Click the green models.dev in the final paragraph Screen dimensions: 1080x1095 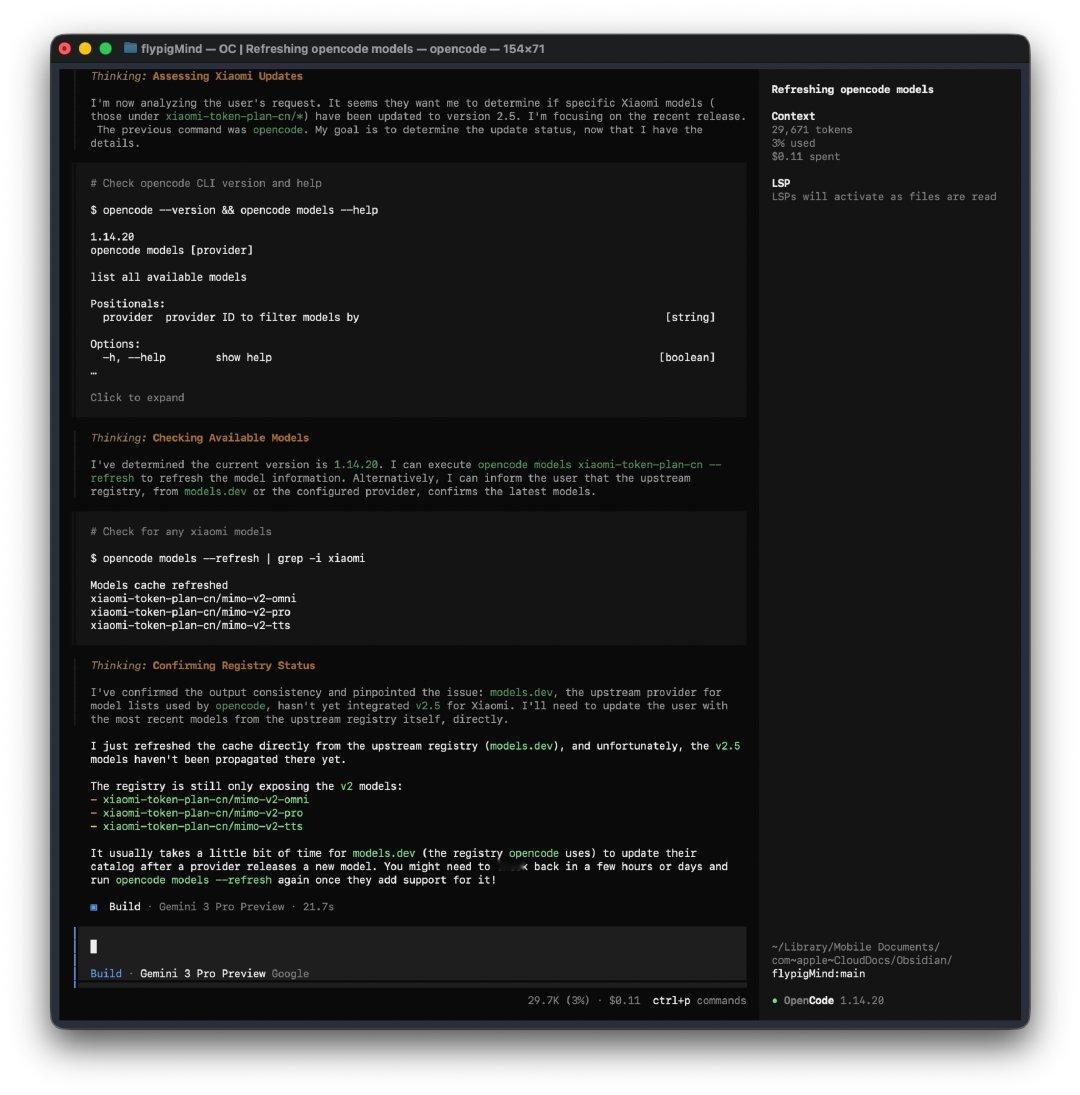383,853
